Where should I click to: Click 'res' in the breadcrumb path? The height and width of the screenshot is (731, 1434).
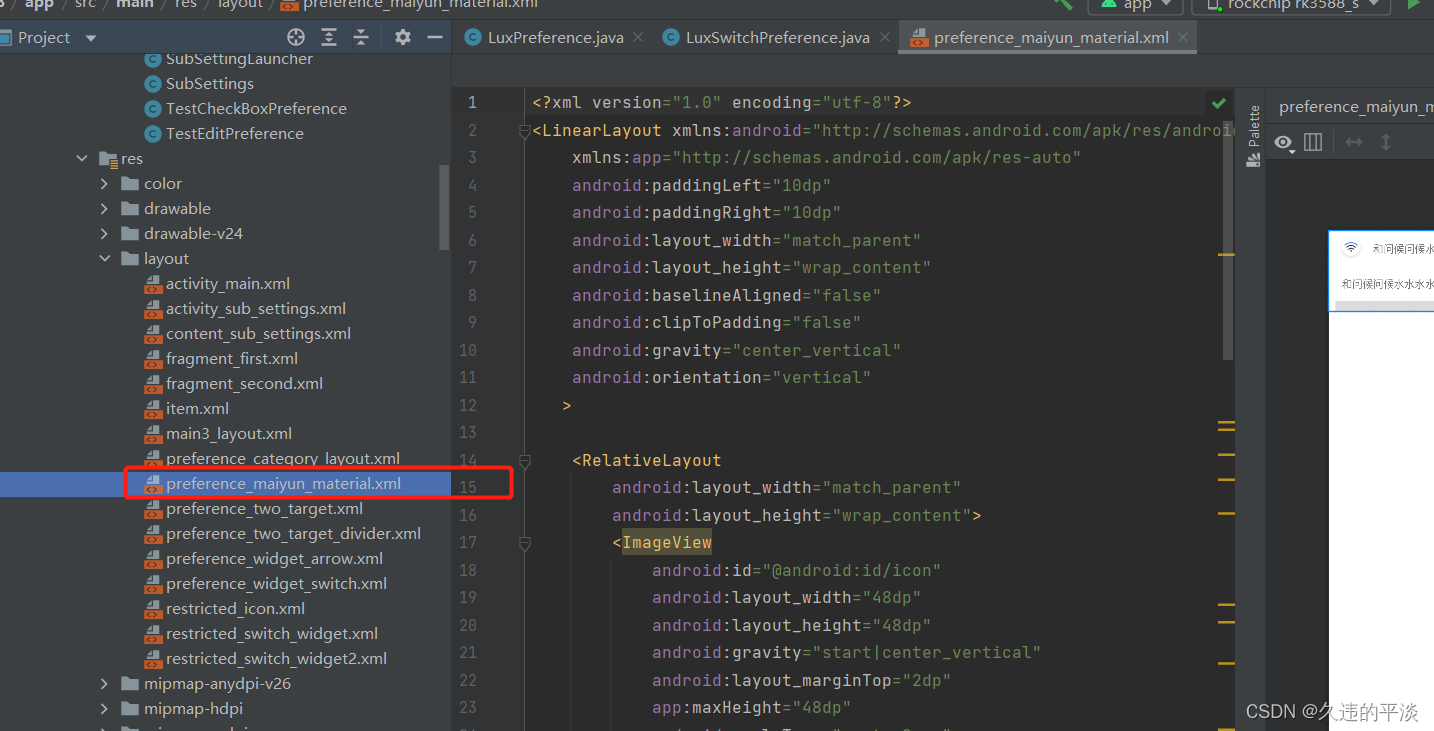tap(185, 4)
